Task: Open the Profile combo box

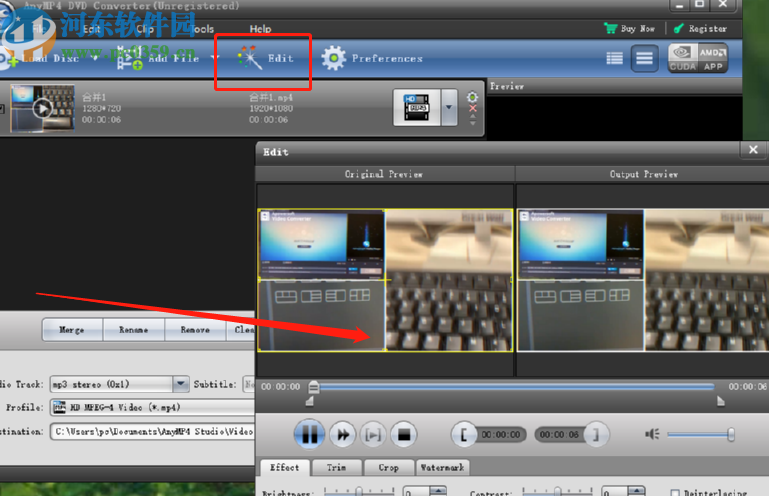Action: click(x=152, y=407)
